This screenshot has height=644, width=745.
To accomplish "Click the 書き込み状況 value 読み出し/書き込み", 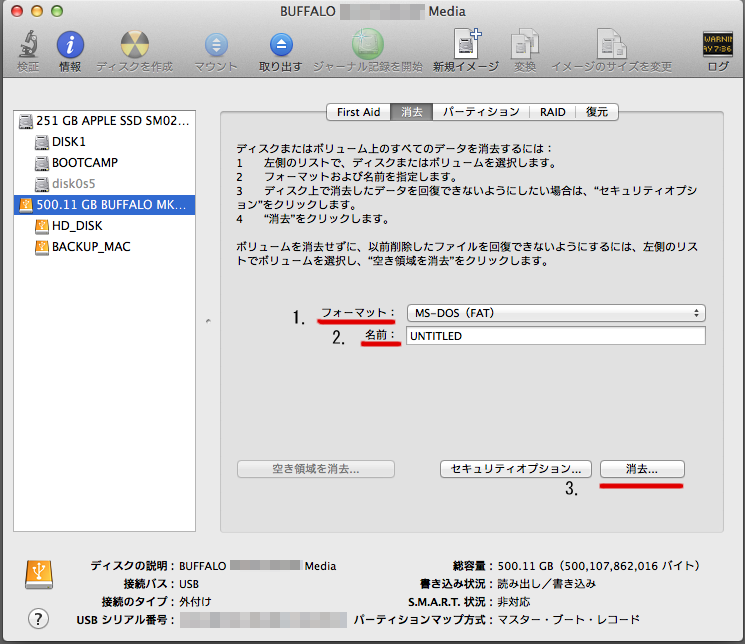I will pyautogui.click(x=546, y=584).
